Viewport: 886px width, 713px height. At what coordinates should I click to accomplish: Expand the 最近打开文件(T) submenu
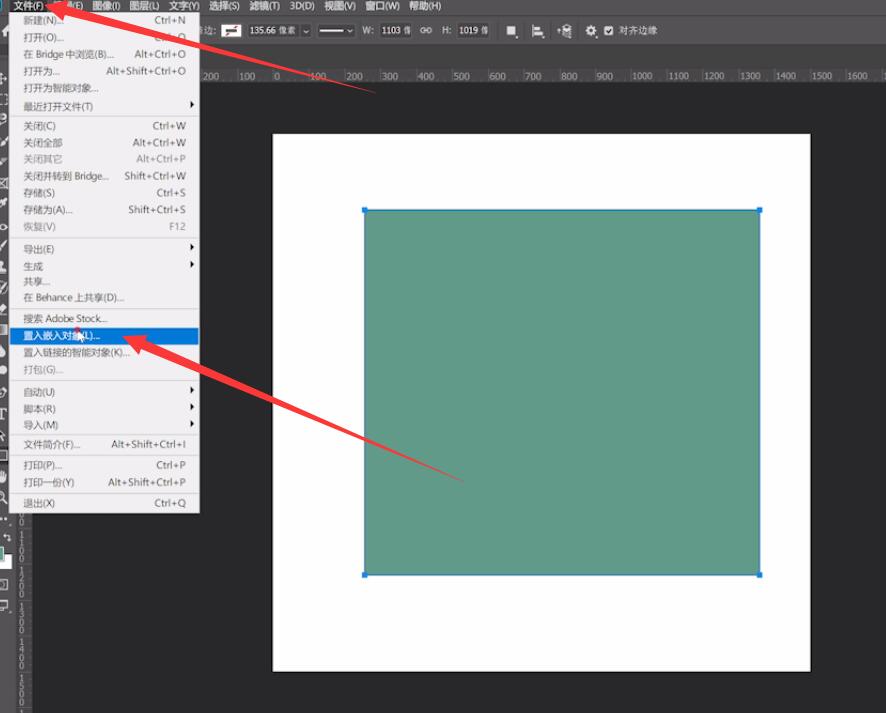click(x=105, y=106)
